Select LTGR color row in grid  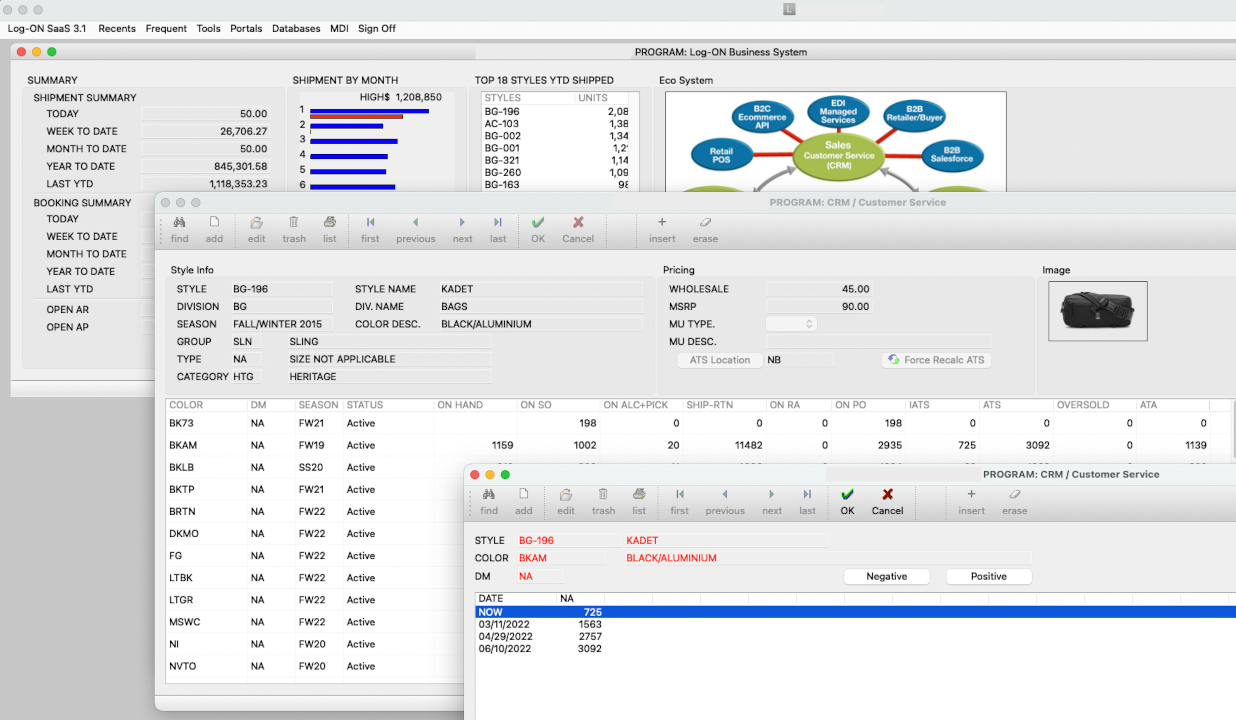coord(316,599)
